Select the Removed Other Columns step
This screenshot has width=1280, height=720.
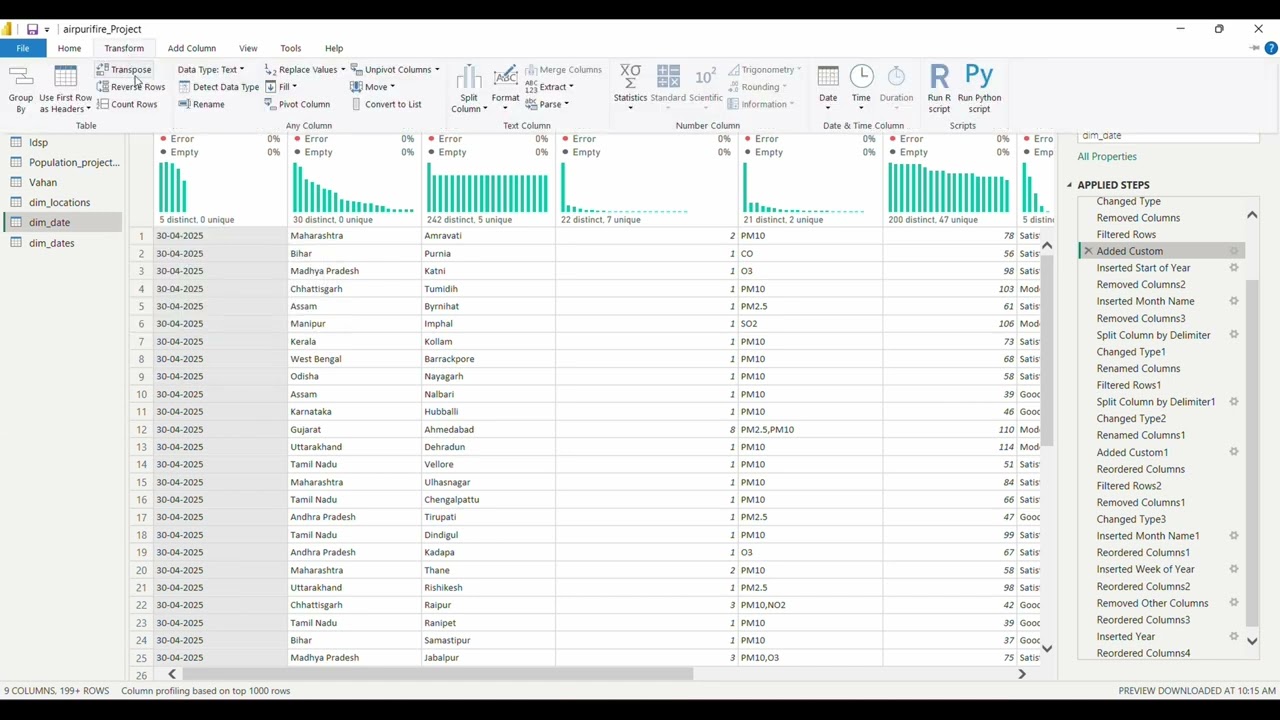[x=1152, y=603]
